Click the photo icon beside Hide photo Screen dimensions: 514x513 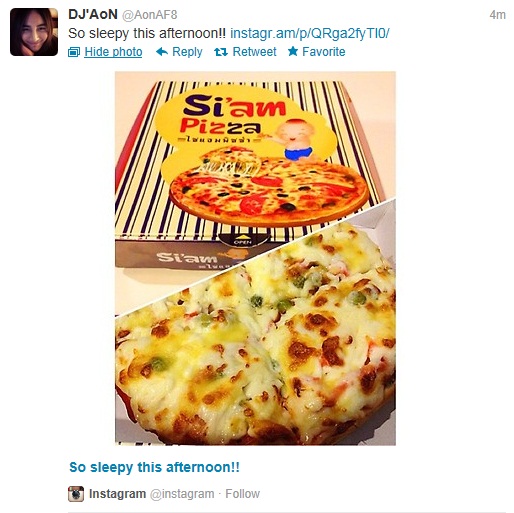tap(74, 52)
